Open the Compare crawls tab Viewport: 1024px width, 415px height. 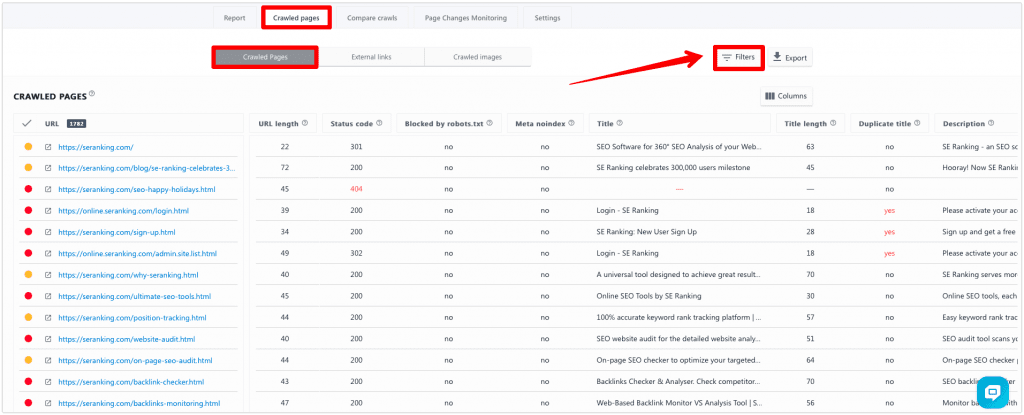tap(372, 18)
